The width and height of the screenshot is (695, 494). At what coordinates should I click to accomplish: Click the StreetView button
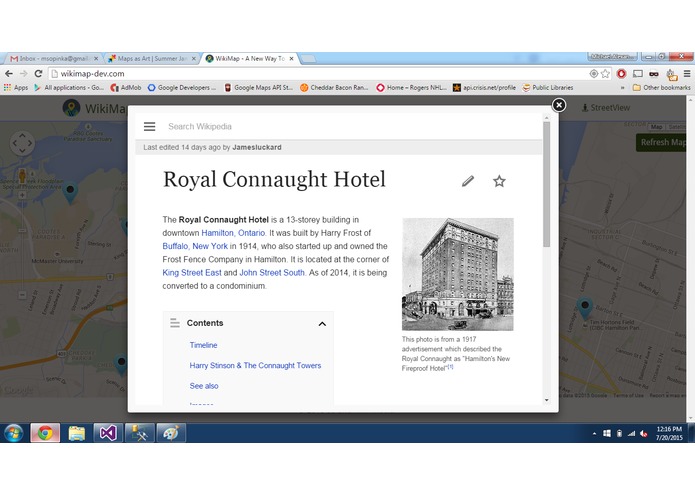[x=605, y=108]
